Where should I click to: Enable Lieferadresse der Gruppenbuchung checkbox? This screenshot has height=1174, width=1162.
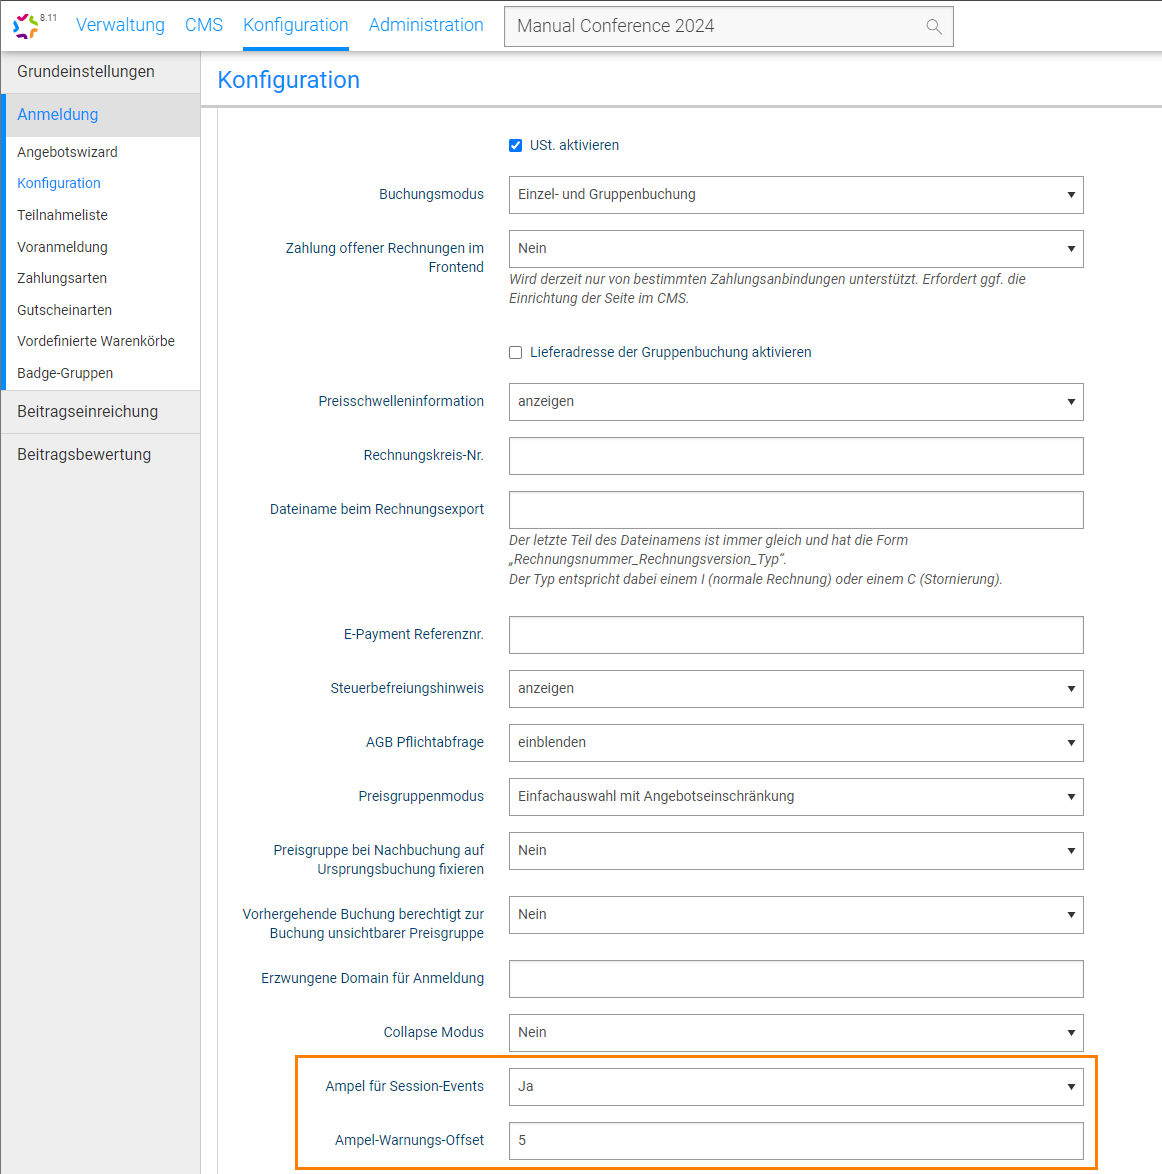(x=516, y=353)
